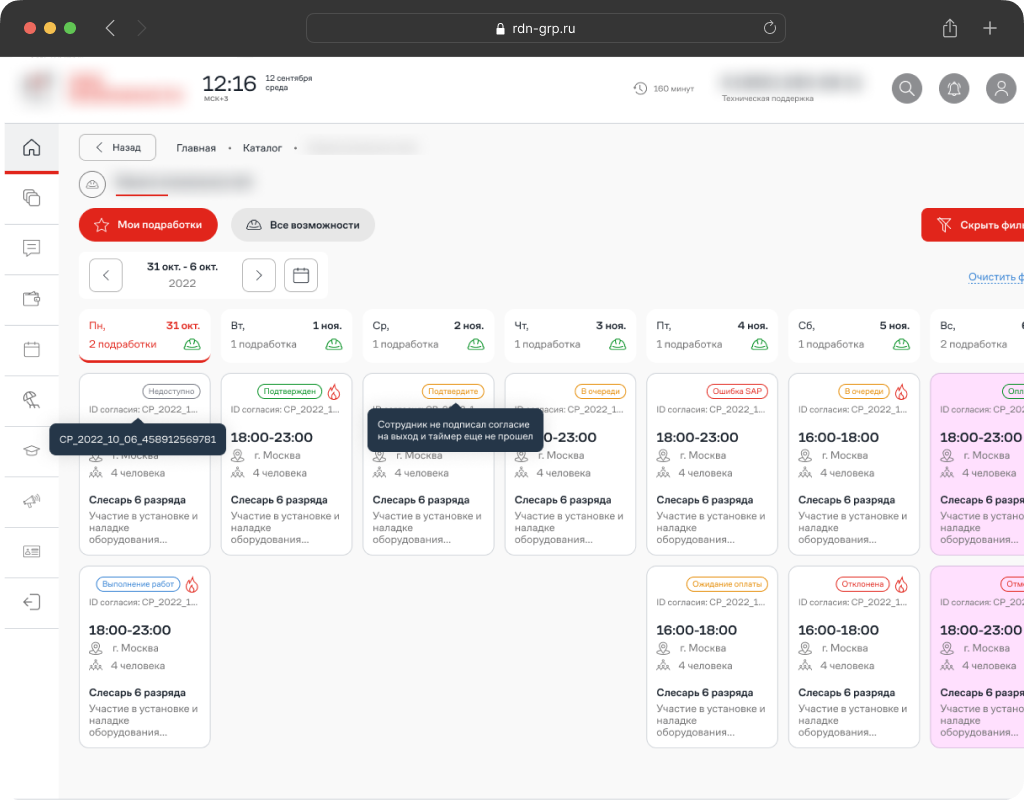Open the beach umbrella vacation sidebar icon
The height and width of the screenshot is (800, 1024).
[31, 400]
